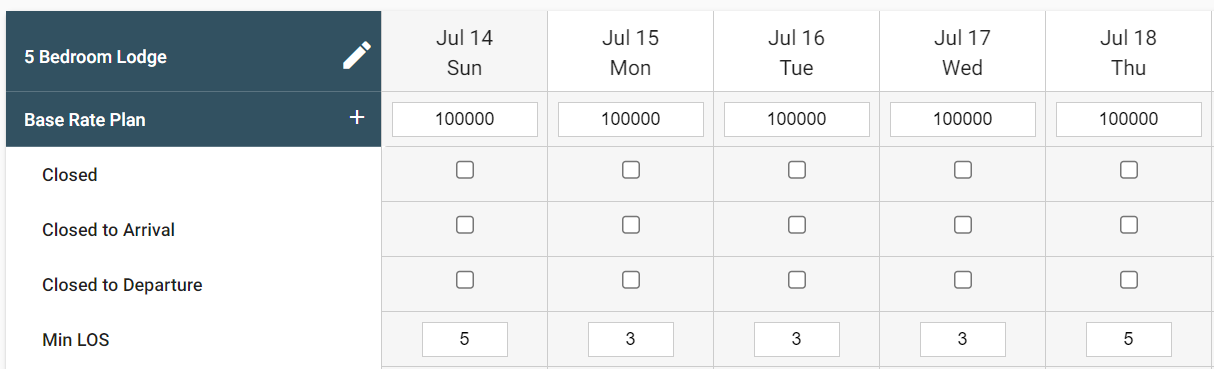Click the Jul 15 Mon column header

tap(631, 53)
